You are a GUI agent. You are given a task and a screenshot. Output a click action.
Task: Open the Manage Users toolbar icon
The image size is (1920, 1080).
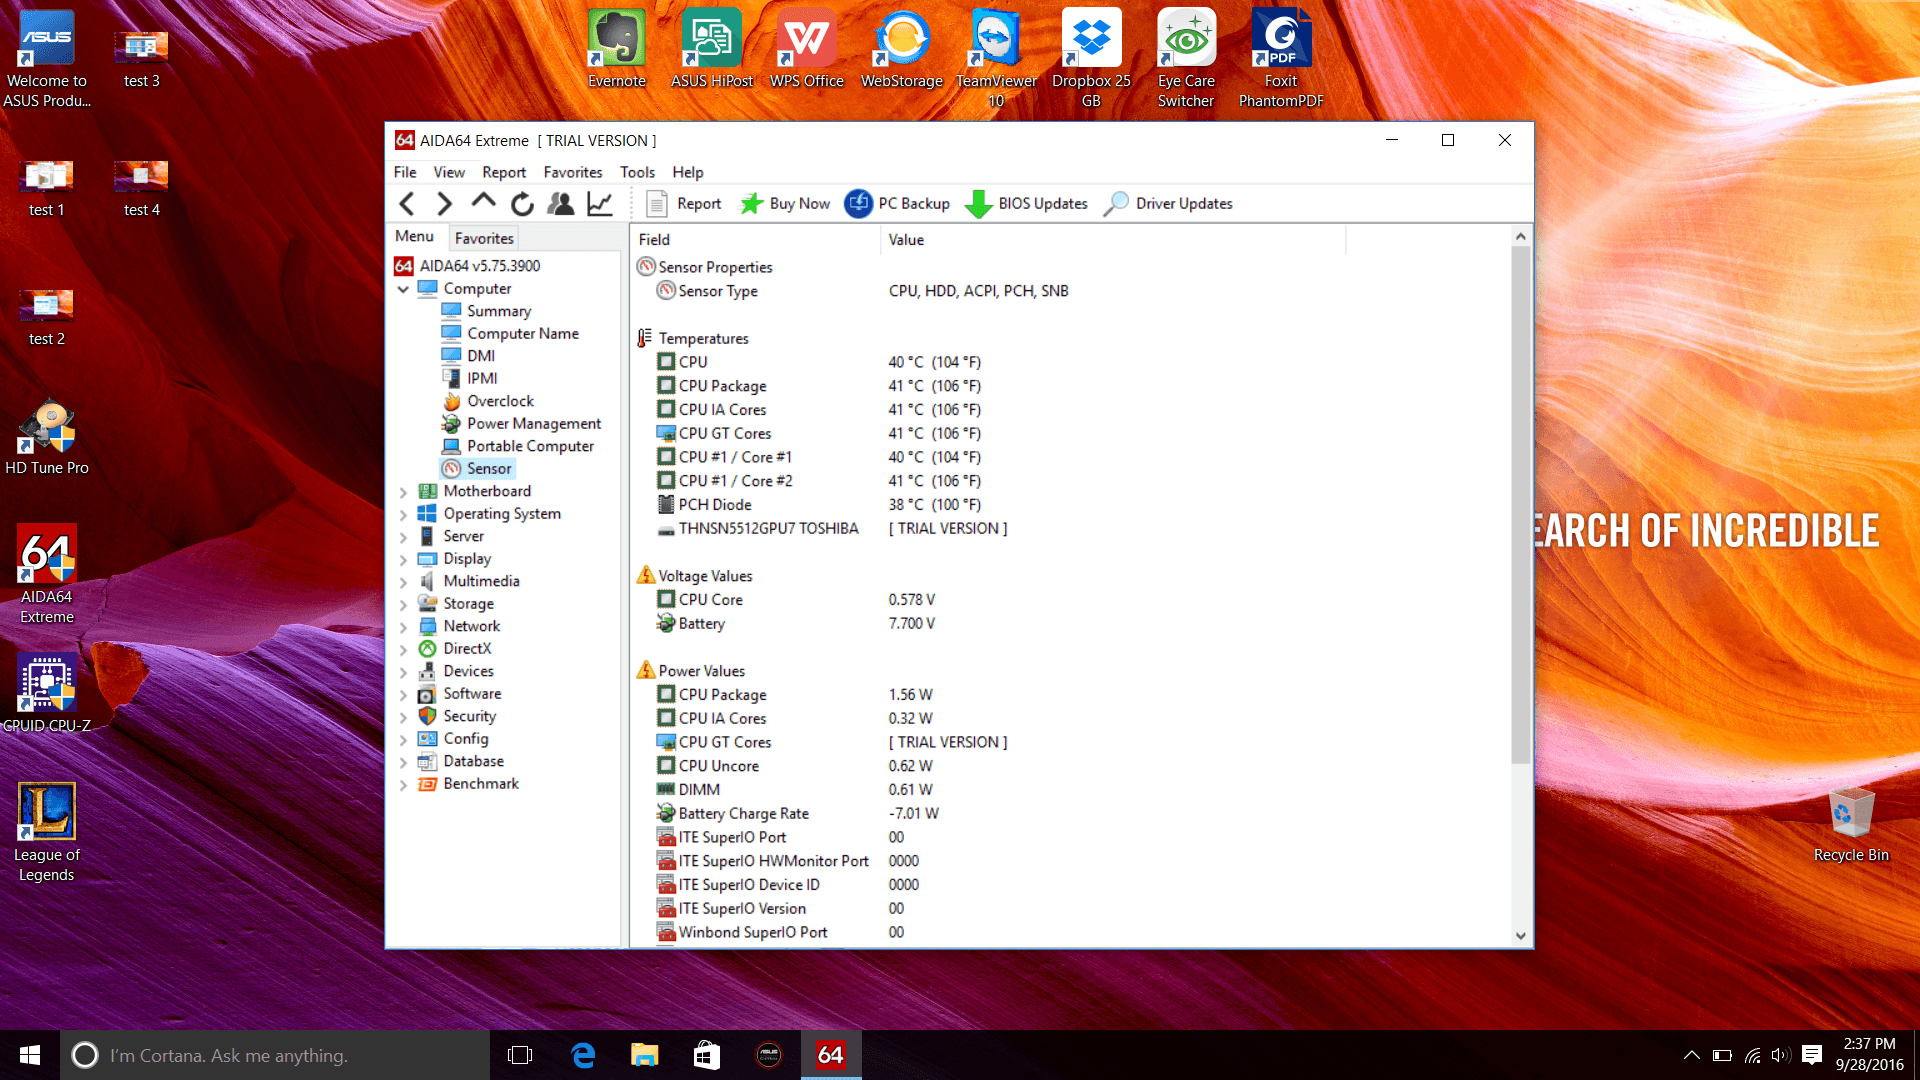tap(561, 204)
